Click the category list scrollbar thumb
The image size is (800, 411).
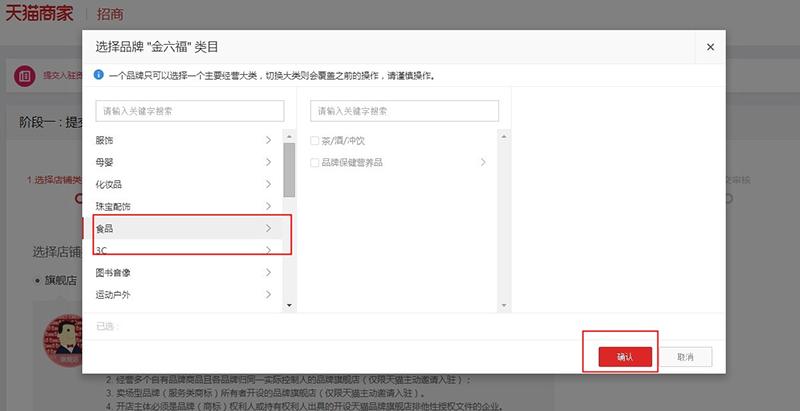click(x=289, y=170)
